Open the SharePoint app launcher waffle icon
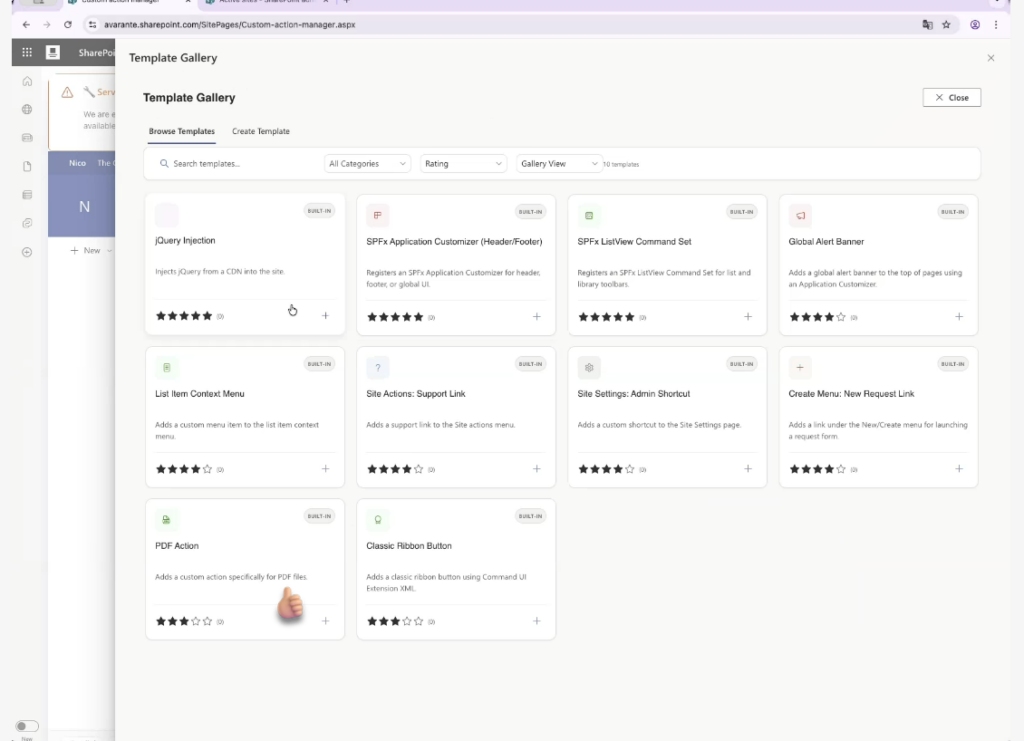Image resolution: width=1024 pixels, height=741 pixels. 27,52
